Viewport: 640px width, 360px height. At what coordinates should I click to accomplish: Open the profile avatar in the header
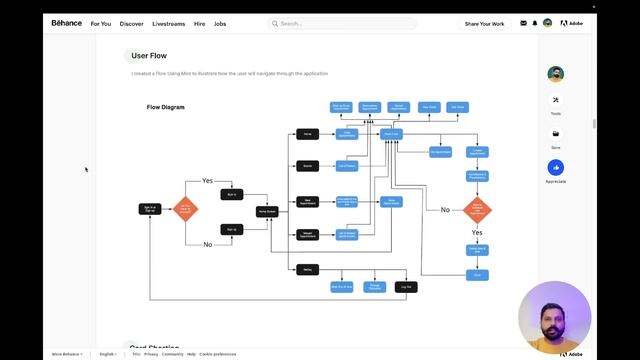point(547,23)
